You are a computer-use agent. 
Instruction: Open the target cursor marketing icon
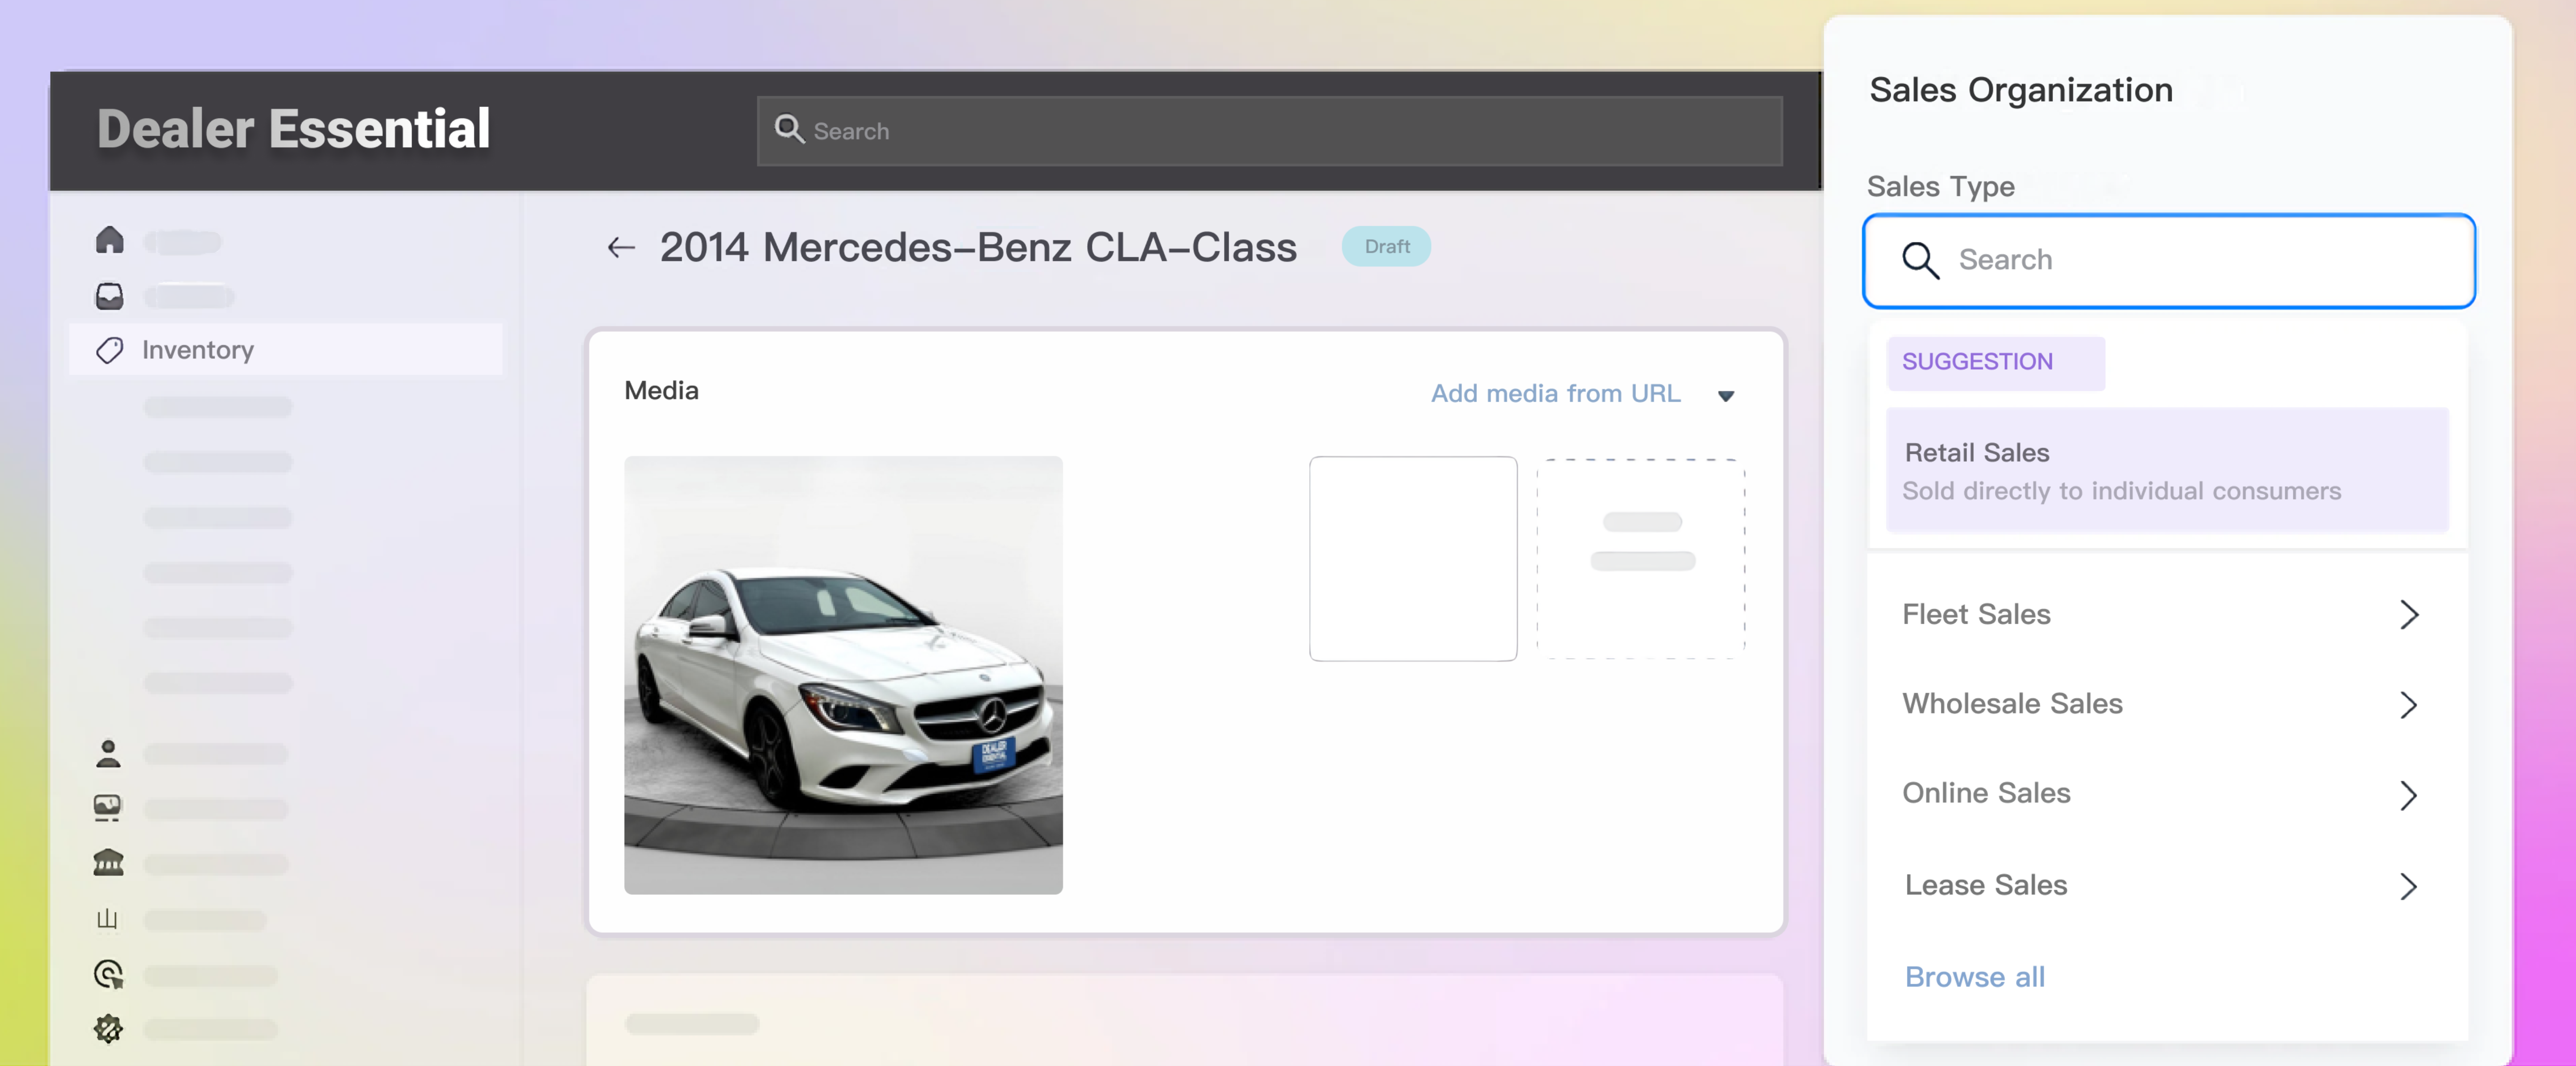(108, 974)
